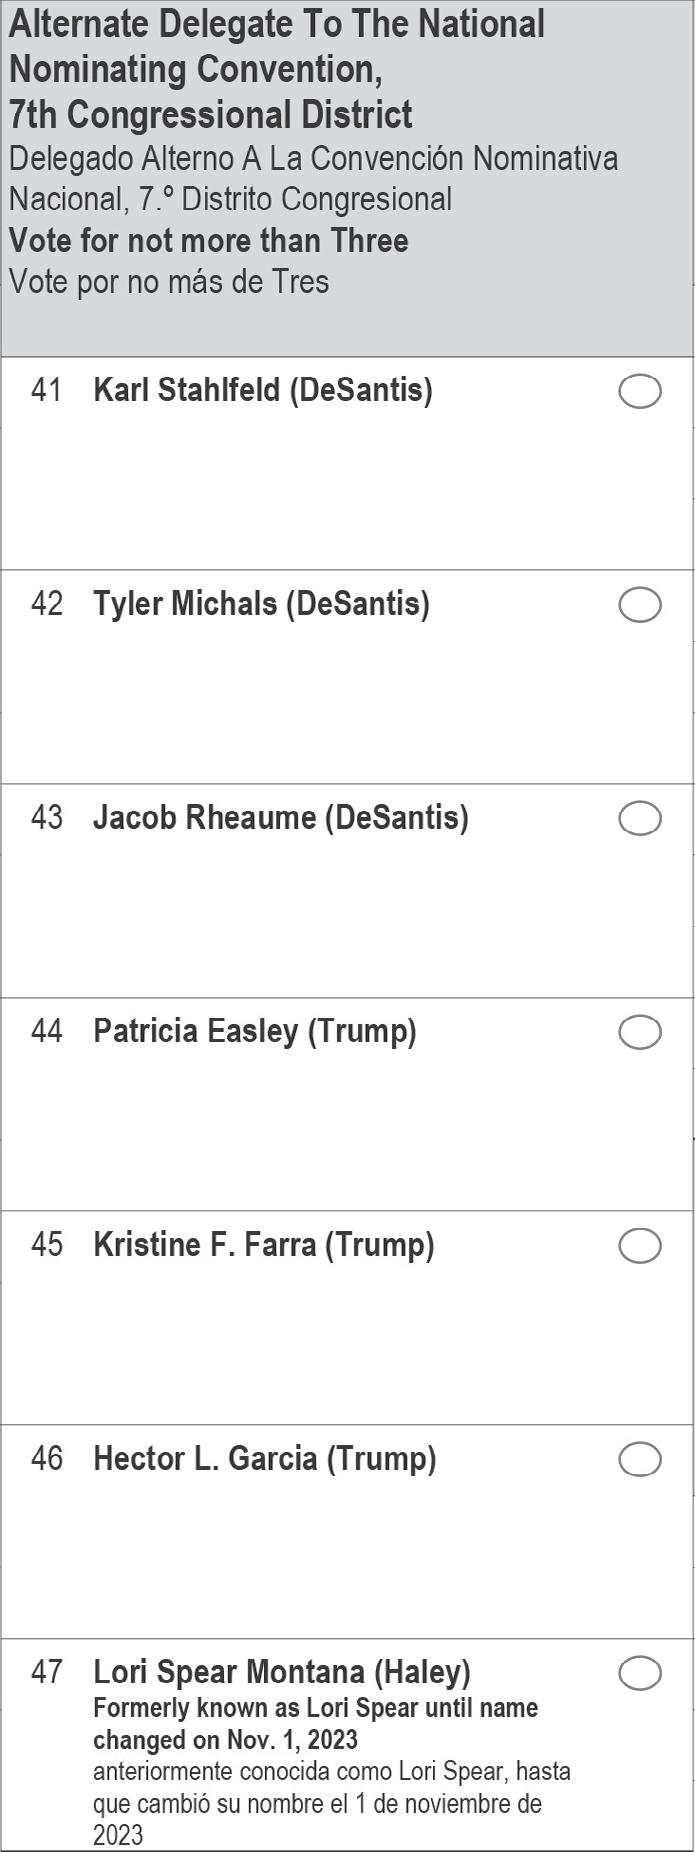Select the oval for Lori Spear Montana (Haley)
The width and height of the screenshot is (695, 1852).
(x=640, y=1673)
